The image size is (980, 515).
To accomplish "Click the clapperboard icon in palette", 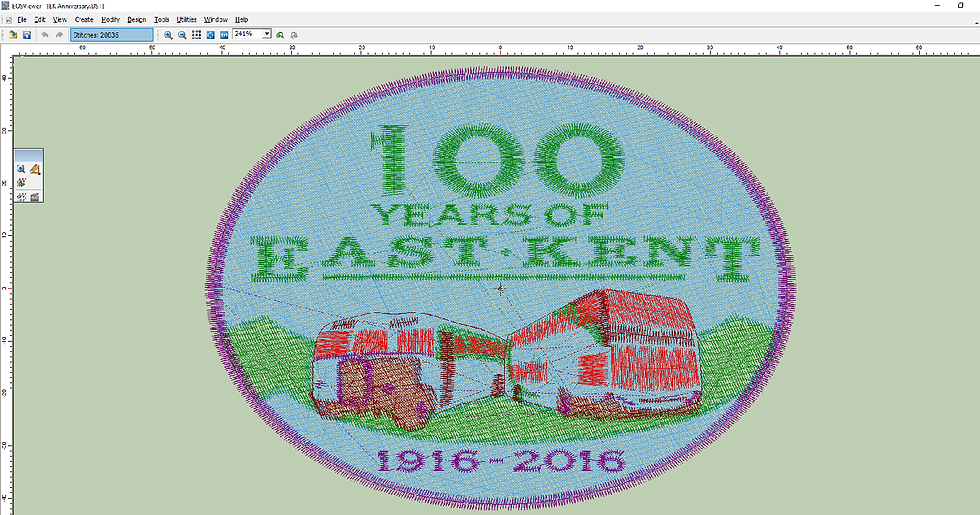I will [x=35, y=197].
